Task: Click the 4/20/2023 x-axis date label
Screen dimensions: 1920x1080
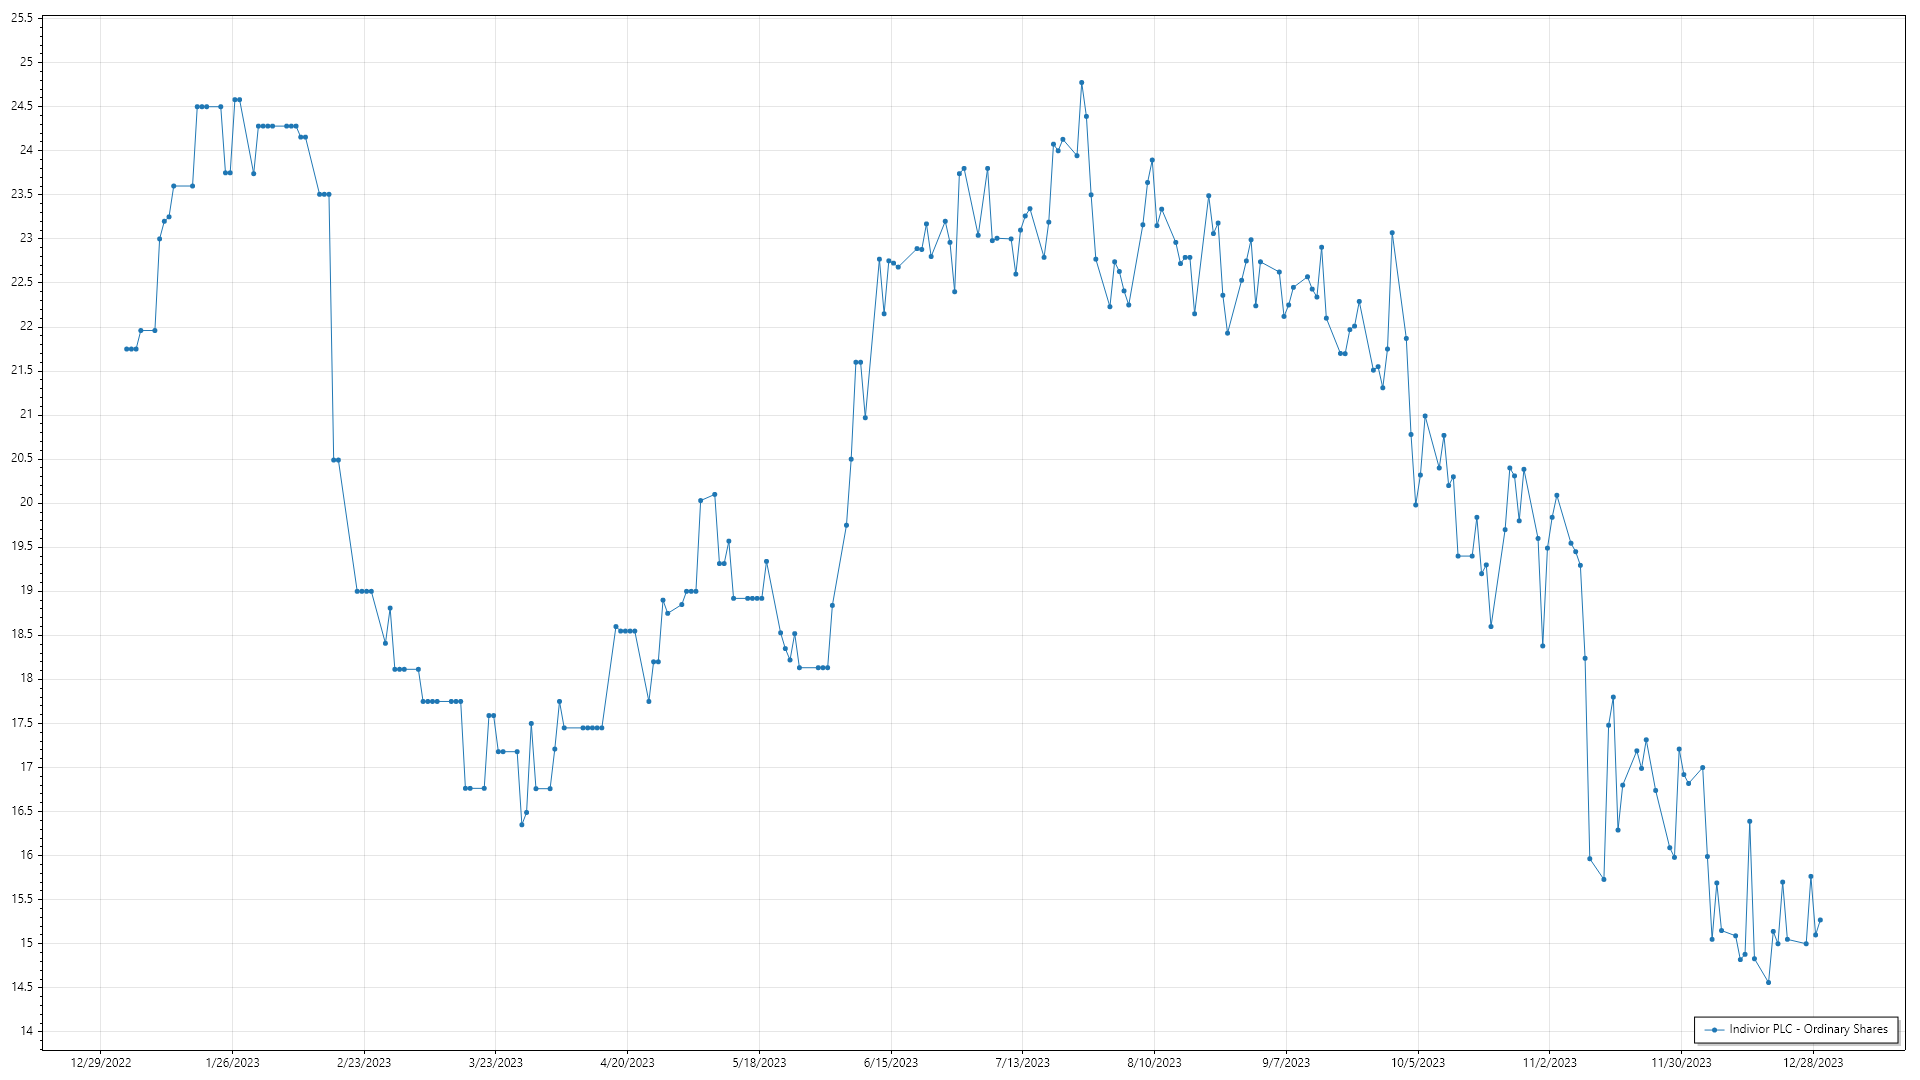Action: pos(627,1062)
